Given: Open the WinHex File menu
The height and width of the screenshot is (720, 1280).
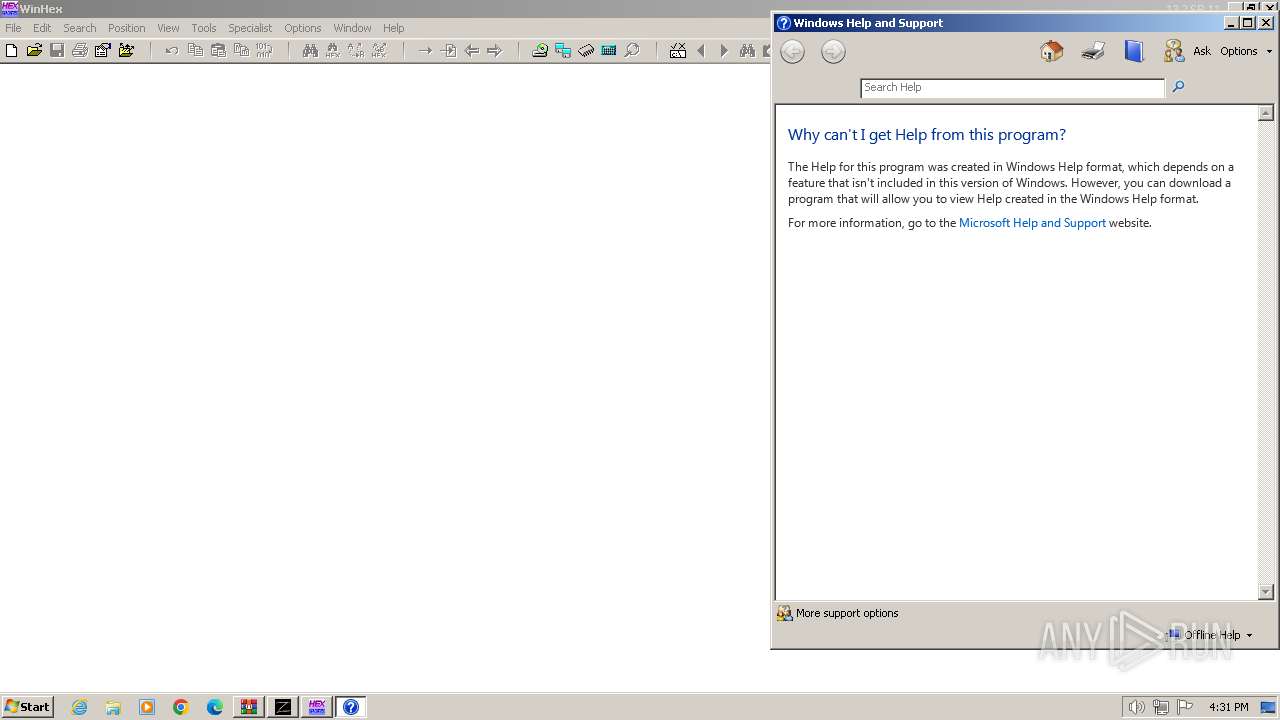Looking at the screenshot, I should coord(13,28).
